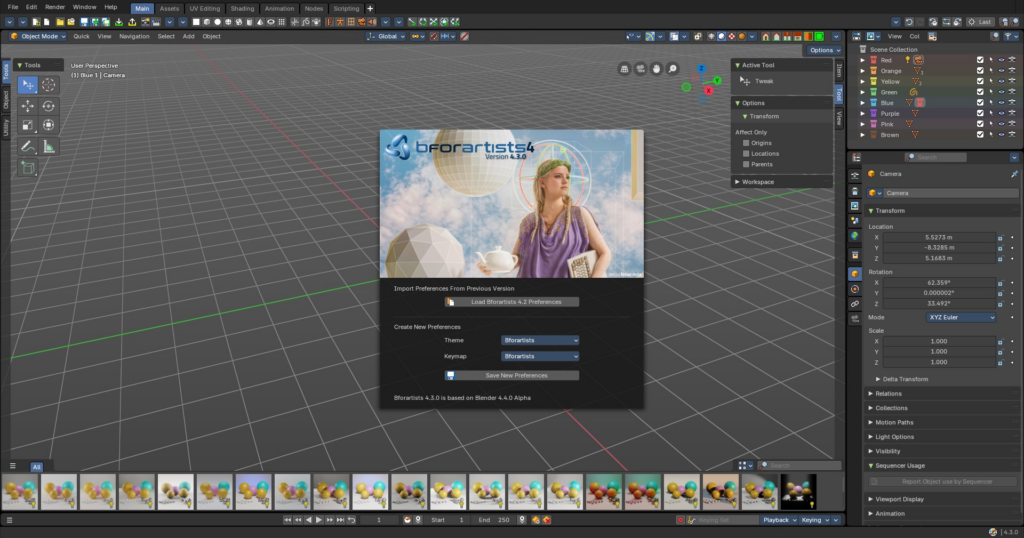
Task: Switch to the UV Editing workspace tab
Action: 204,8
